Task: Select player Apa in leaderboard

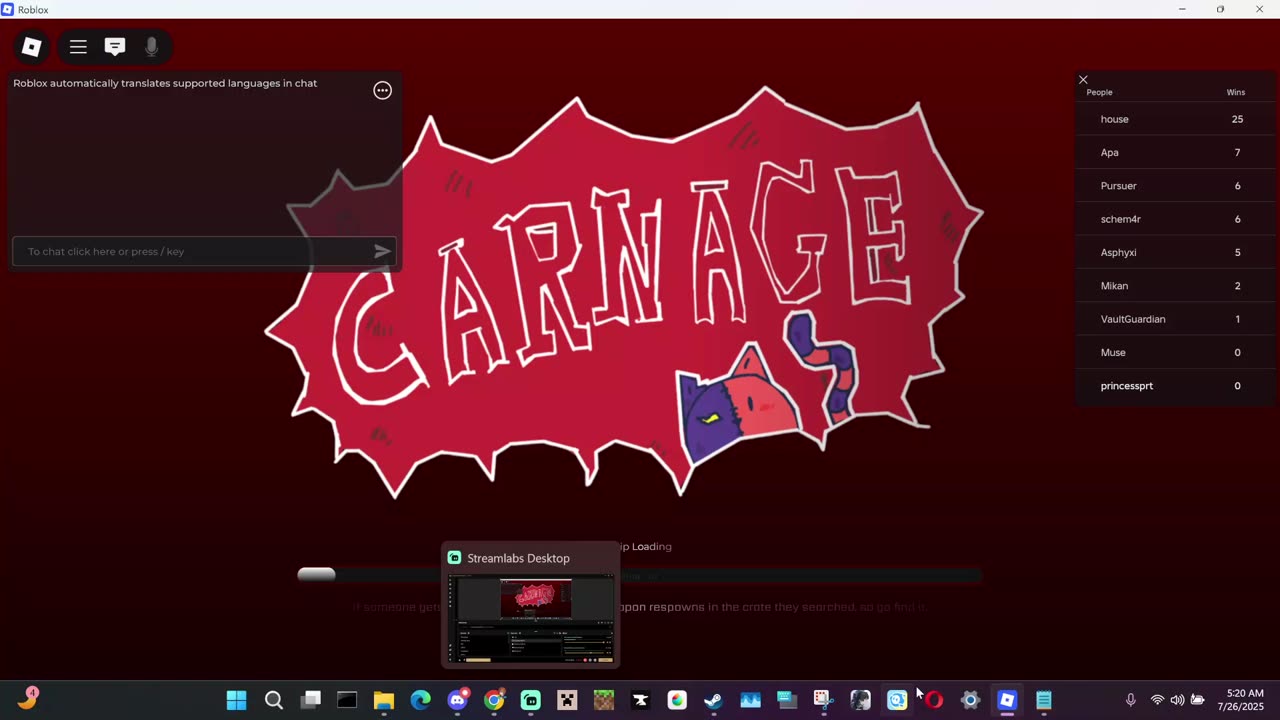Action: click(1177, 152)
